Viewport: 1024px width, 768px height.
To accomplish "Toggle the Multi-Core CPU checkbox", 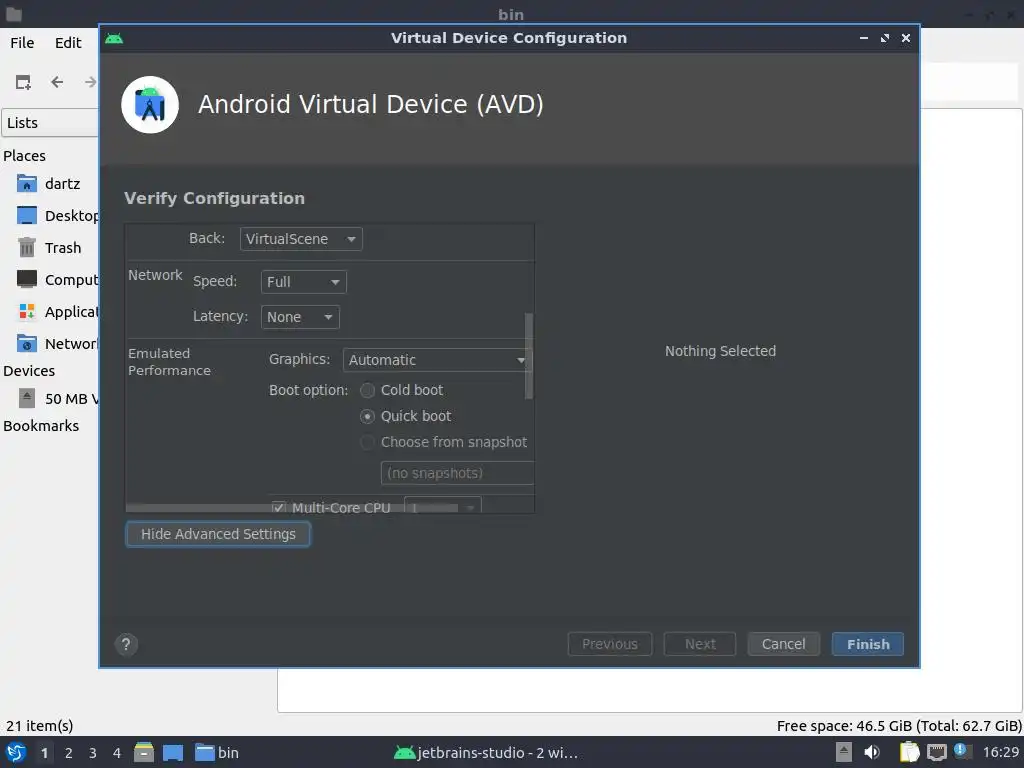I will tap(279, 507).
